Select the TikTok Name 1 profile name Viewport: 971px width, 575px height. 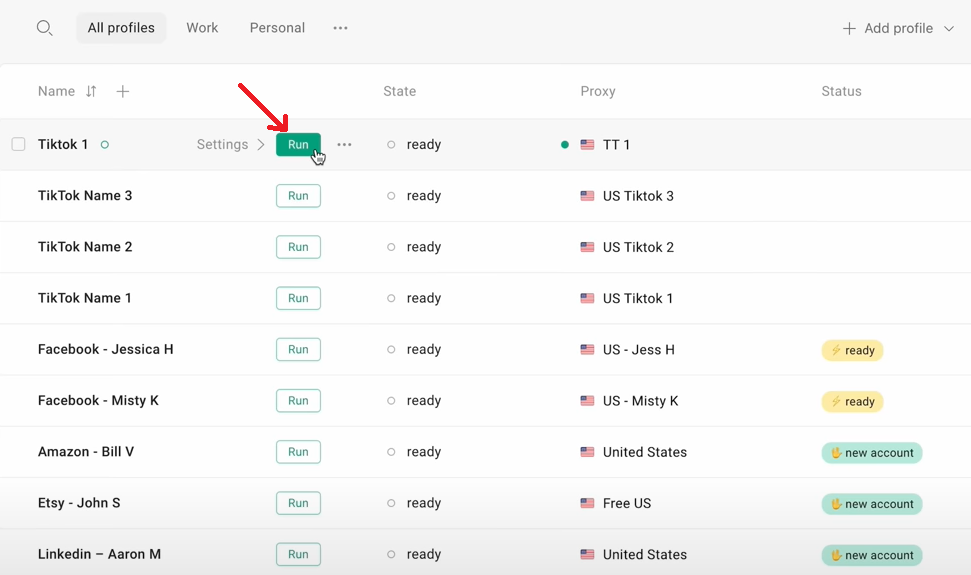click(x=84, y=298)
